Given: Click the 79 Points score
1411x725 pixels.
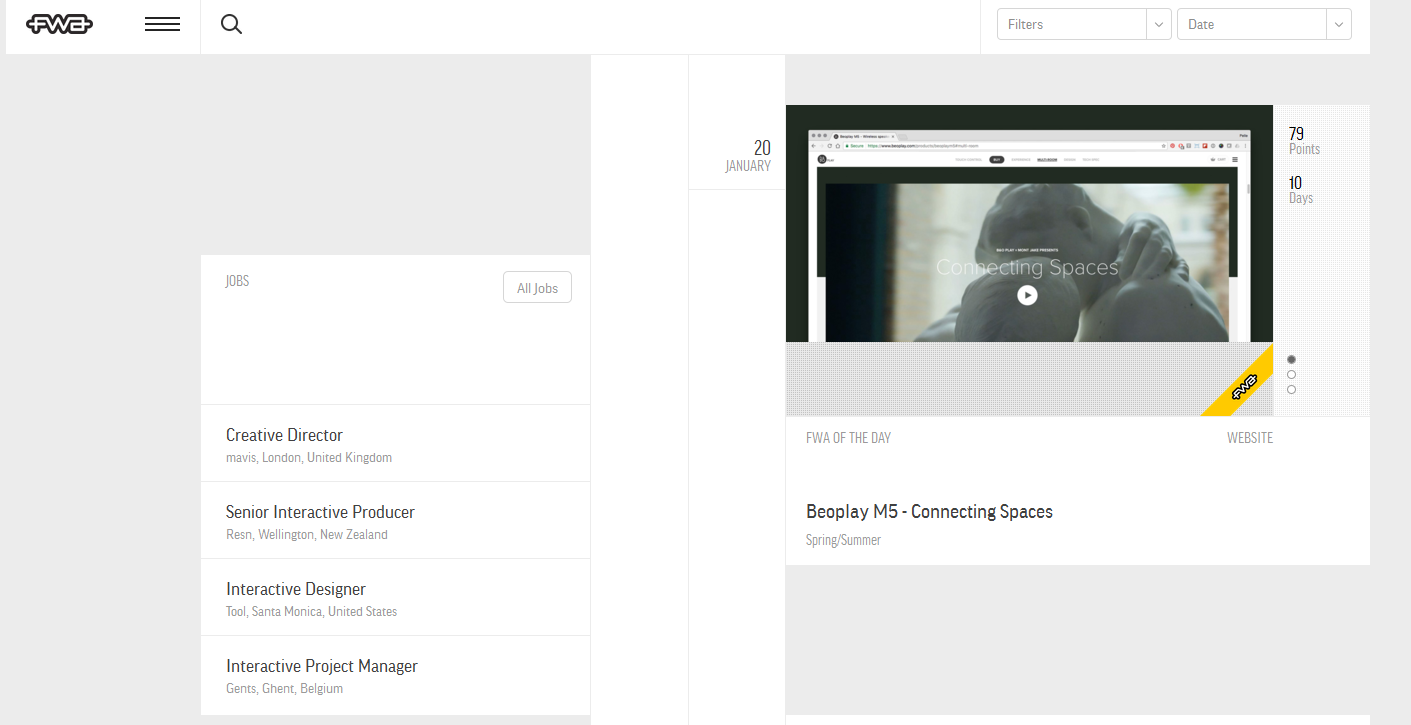Looking at the screenshot, I should [1304, 140].
